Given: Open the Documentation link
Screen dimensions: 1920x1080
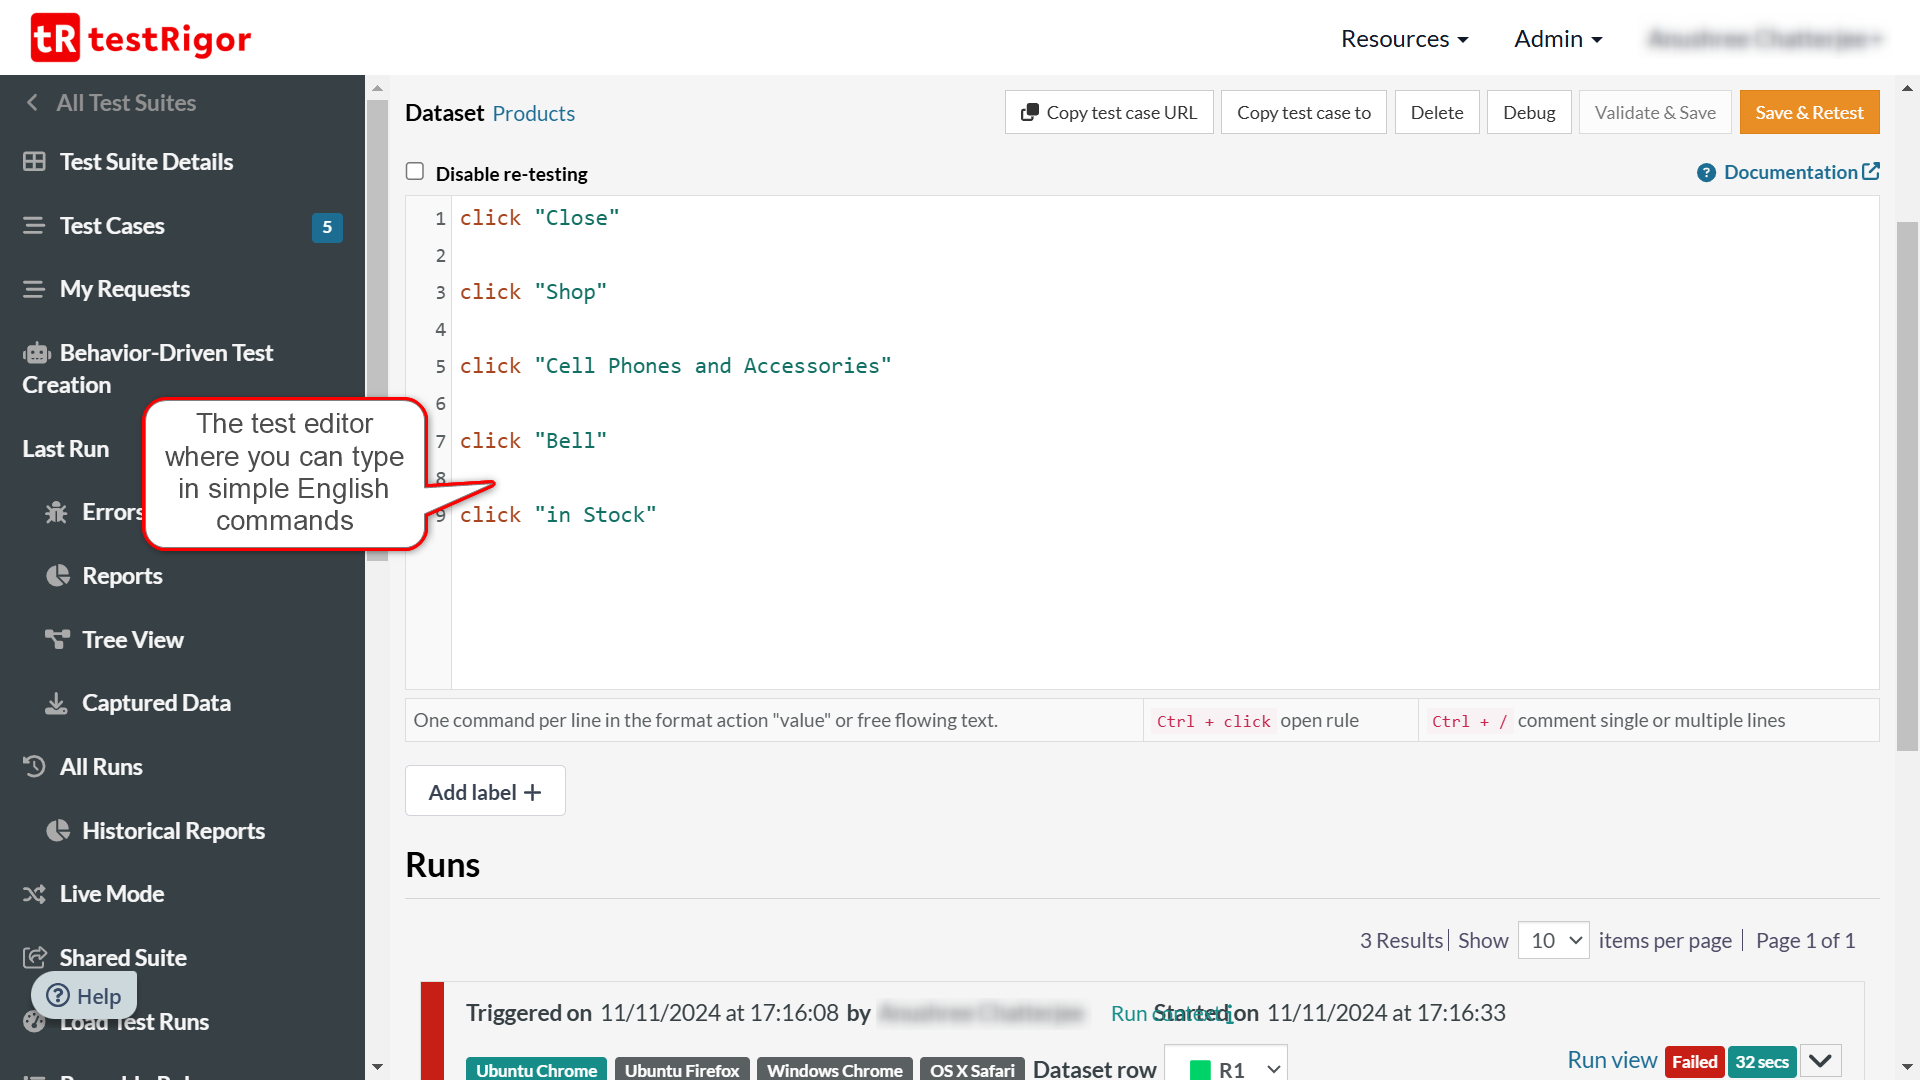Looking at the screenshot, I should [1789, 172].
